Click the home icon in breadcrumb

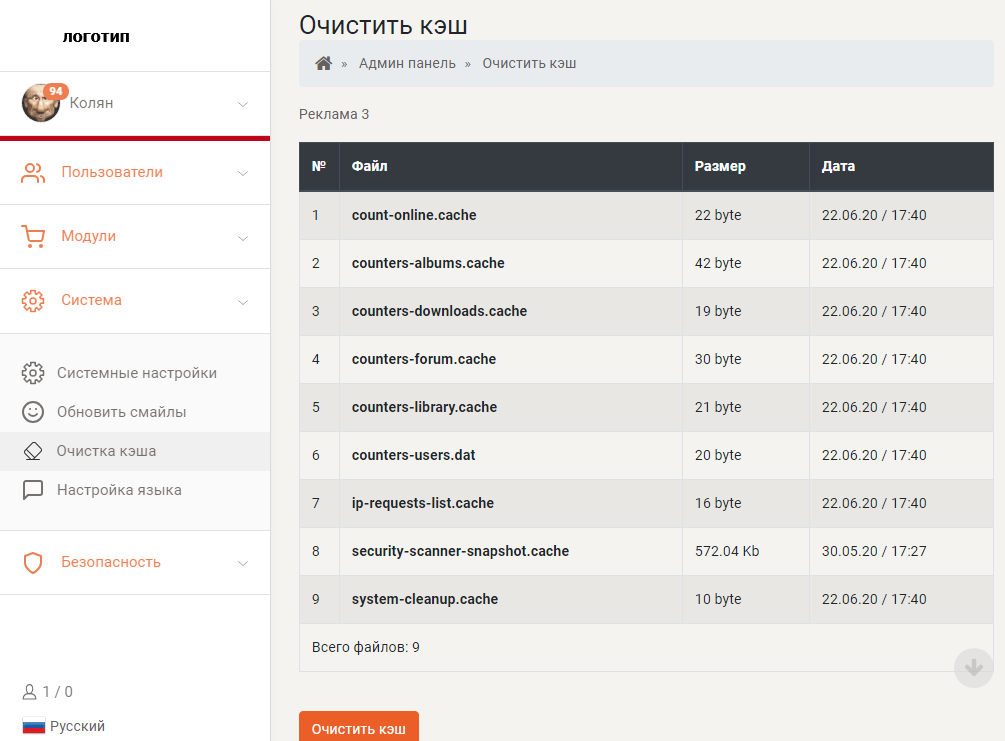[x=323, y=63]
